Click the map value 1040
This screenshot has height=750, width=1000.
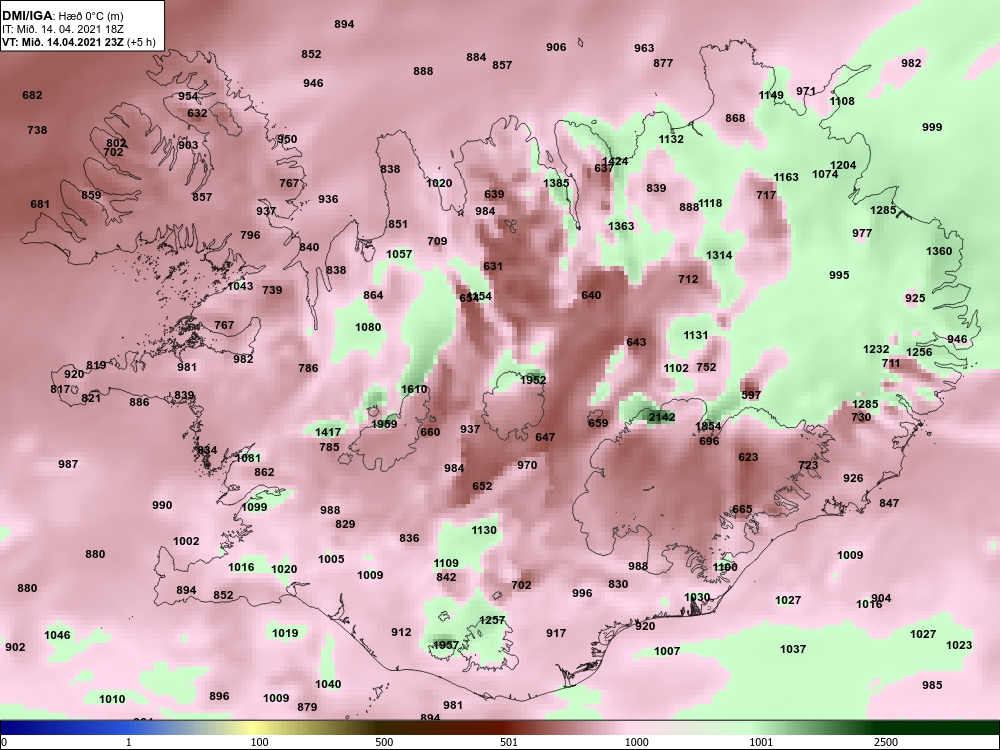[x=328, y=684]
